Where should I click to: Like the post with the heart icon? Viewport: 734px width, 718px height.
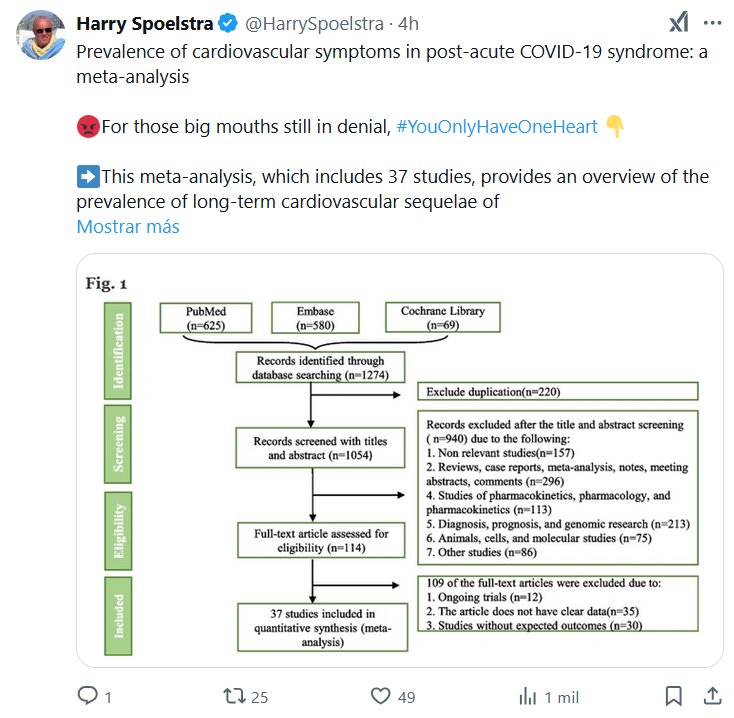pyautogui.click(x=380, y=696)
